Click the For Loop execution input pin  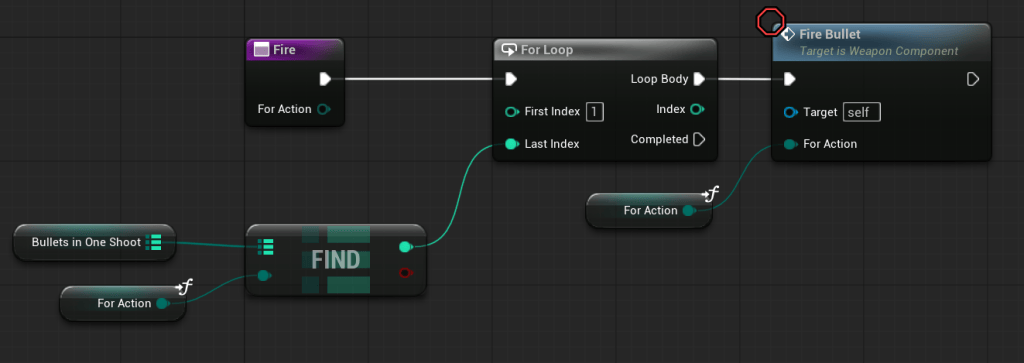point(511,79)
